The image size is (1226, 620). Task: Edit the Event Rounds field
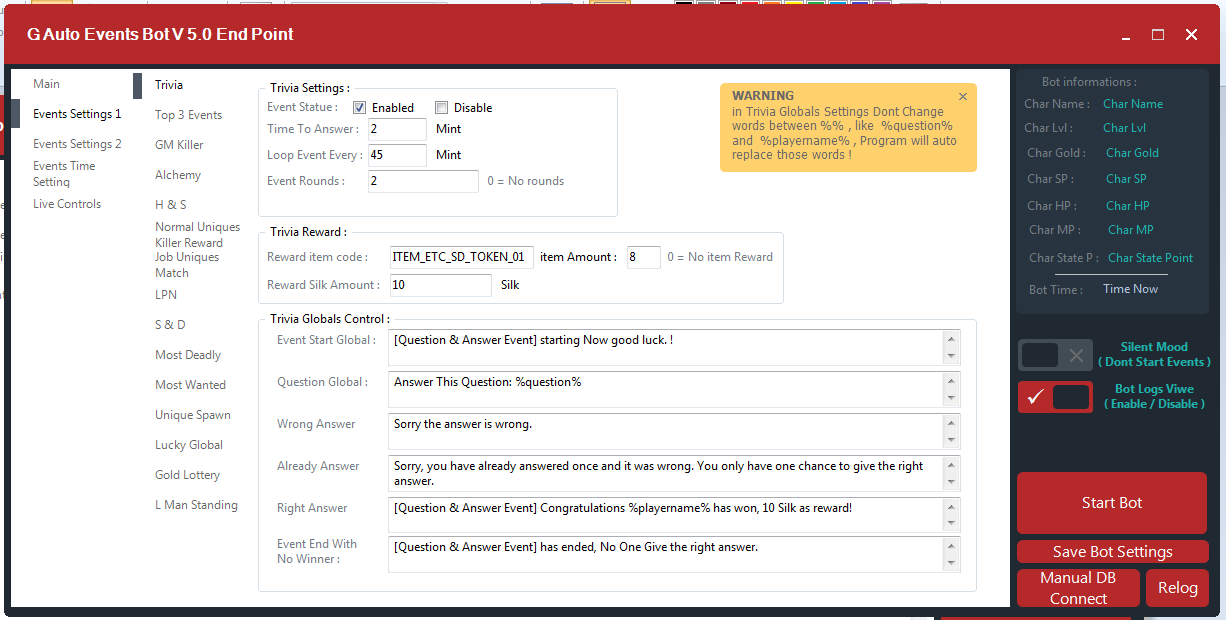click(422, 181)
